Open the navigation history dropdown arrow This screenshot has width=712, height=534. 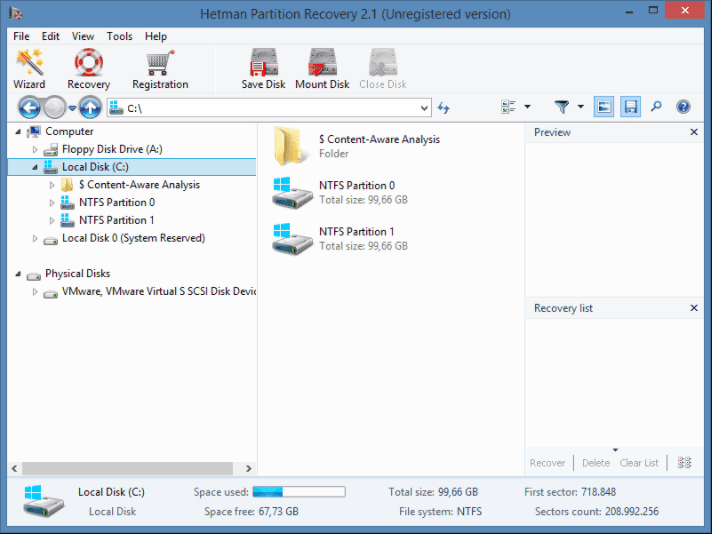72,108
